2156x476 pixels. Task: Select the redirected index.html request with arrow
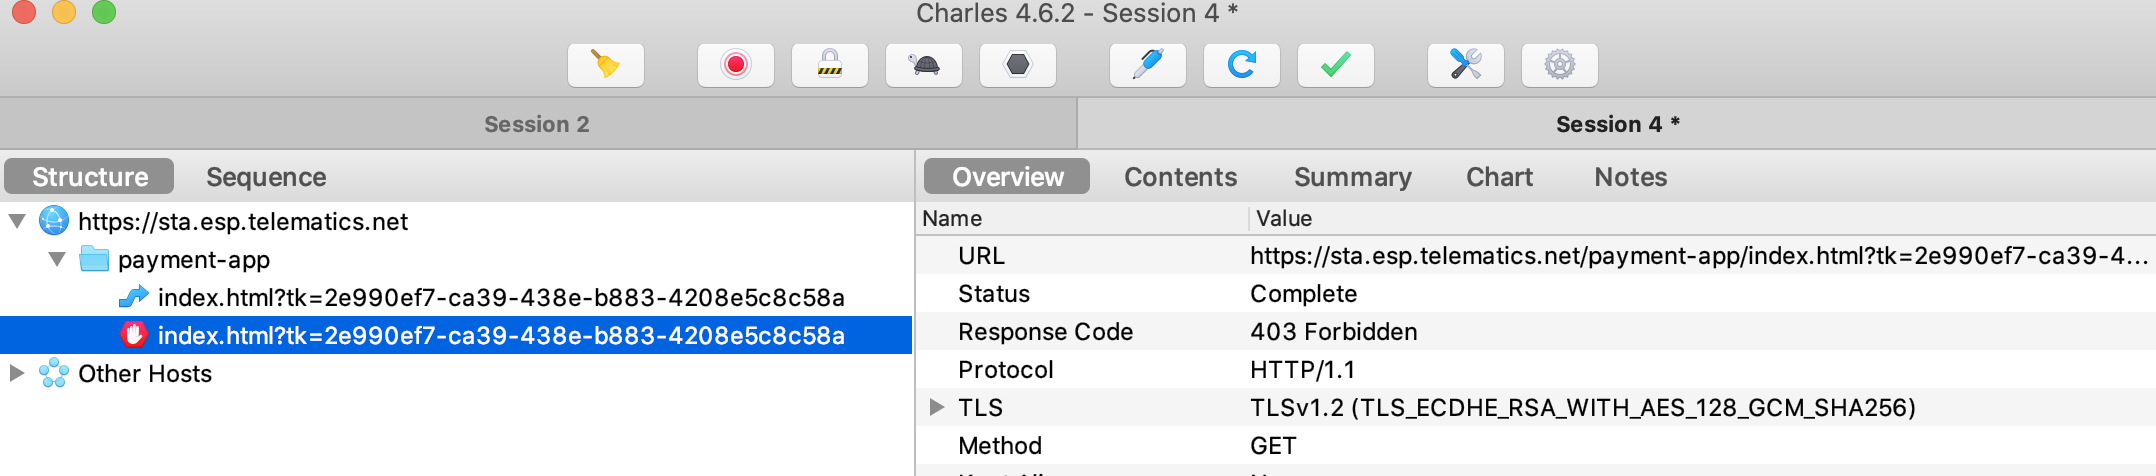[x=500, y=297]
